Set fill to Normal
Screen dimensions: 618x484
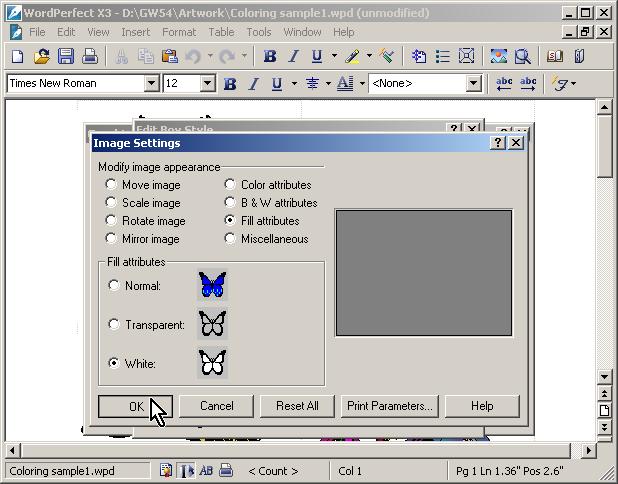click(x=114, y=285)
